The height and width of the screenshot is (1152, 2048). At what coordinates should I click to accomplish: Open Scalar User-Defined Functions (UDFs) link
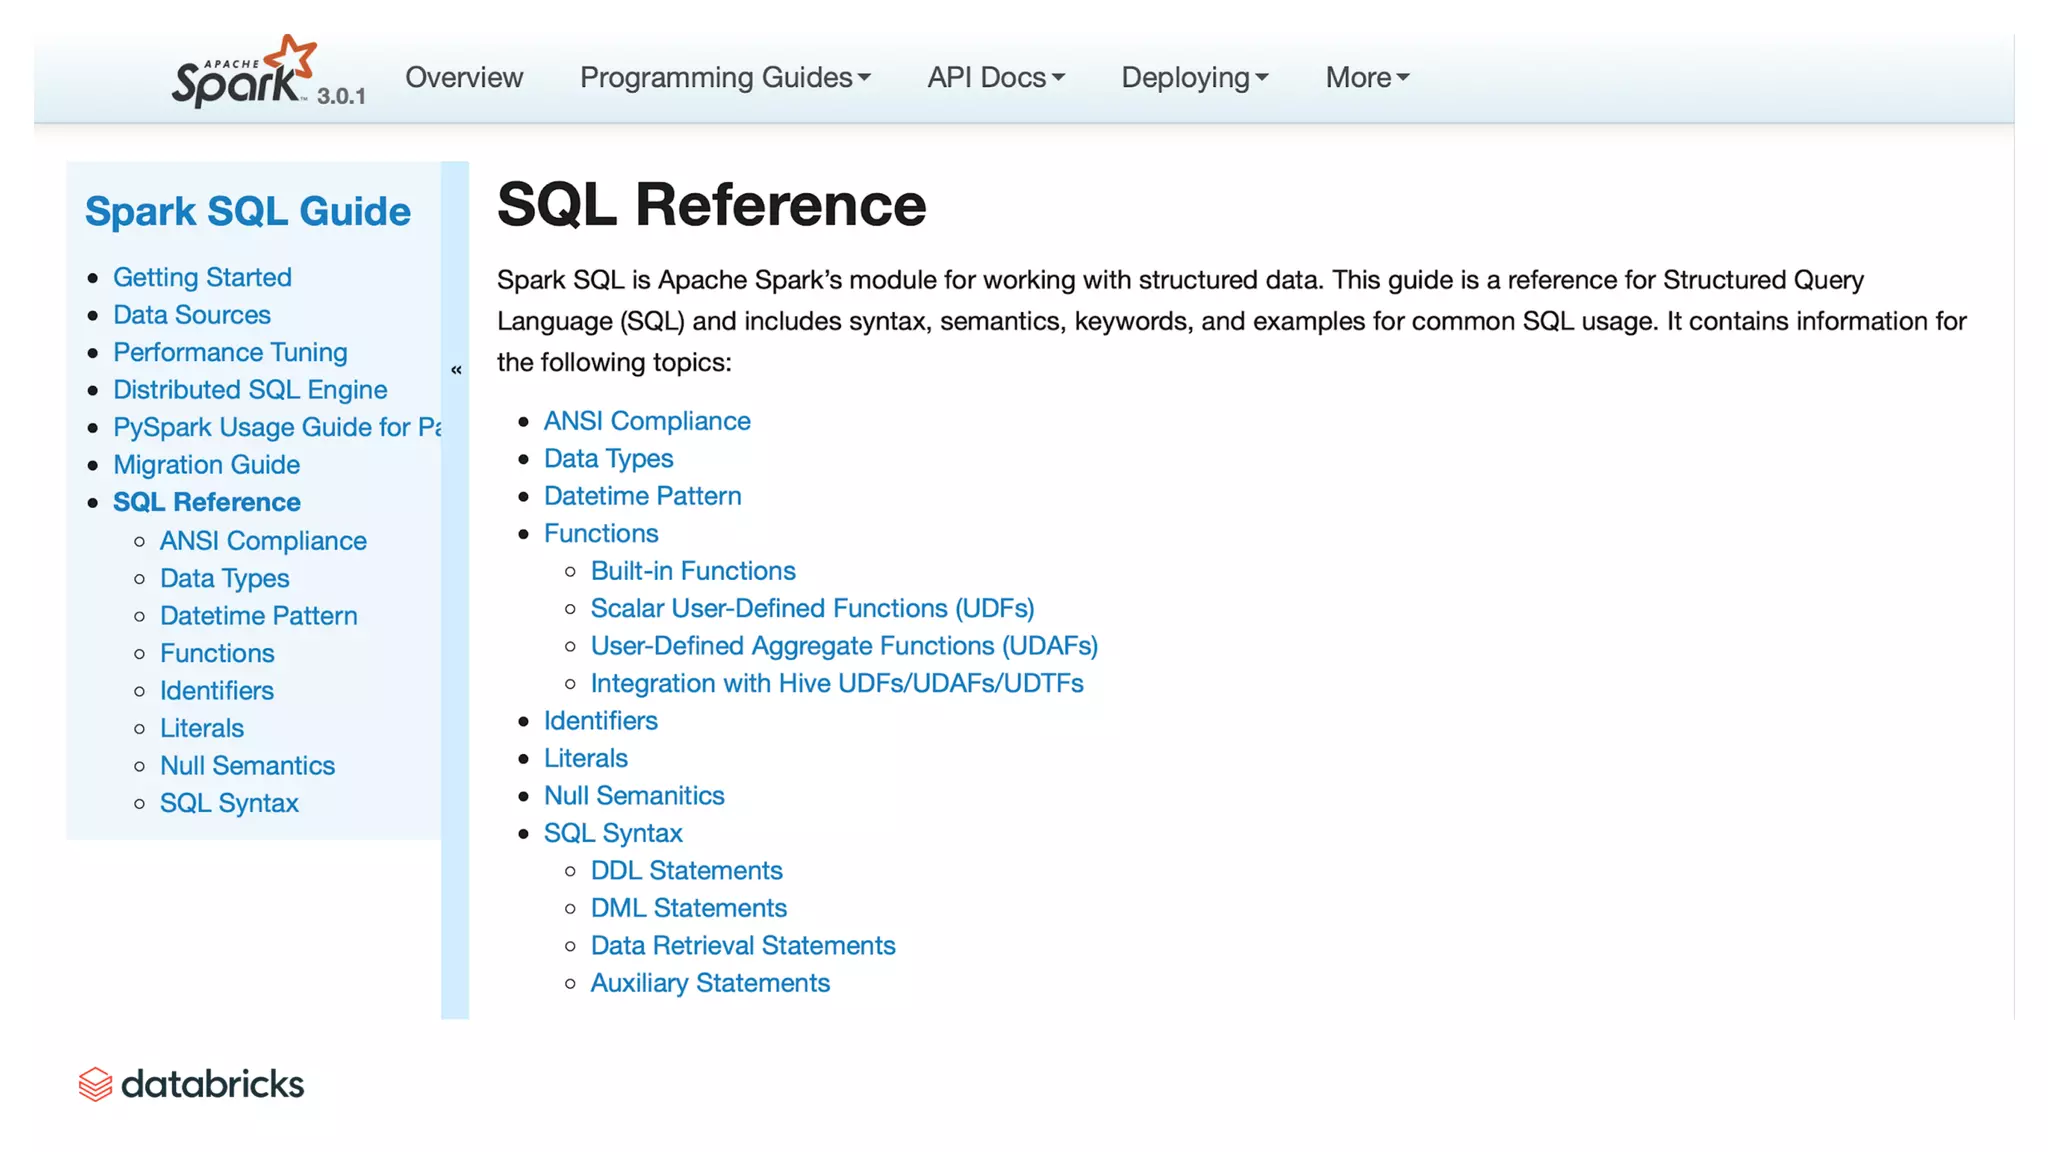[x=812, y=609]
